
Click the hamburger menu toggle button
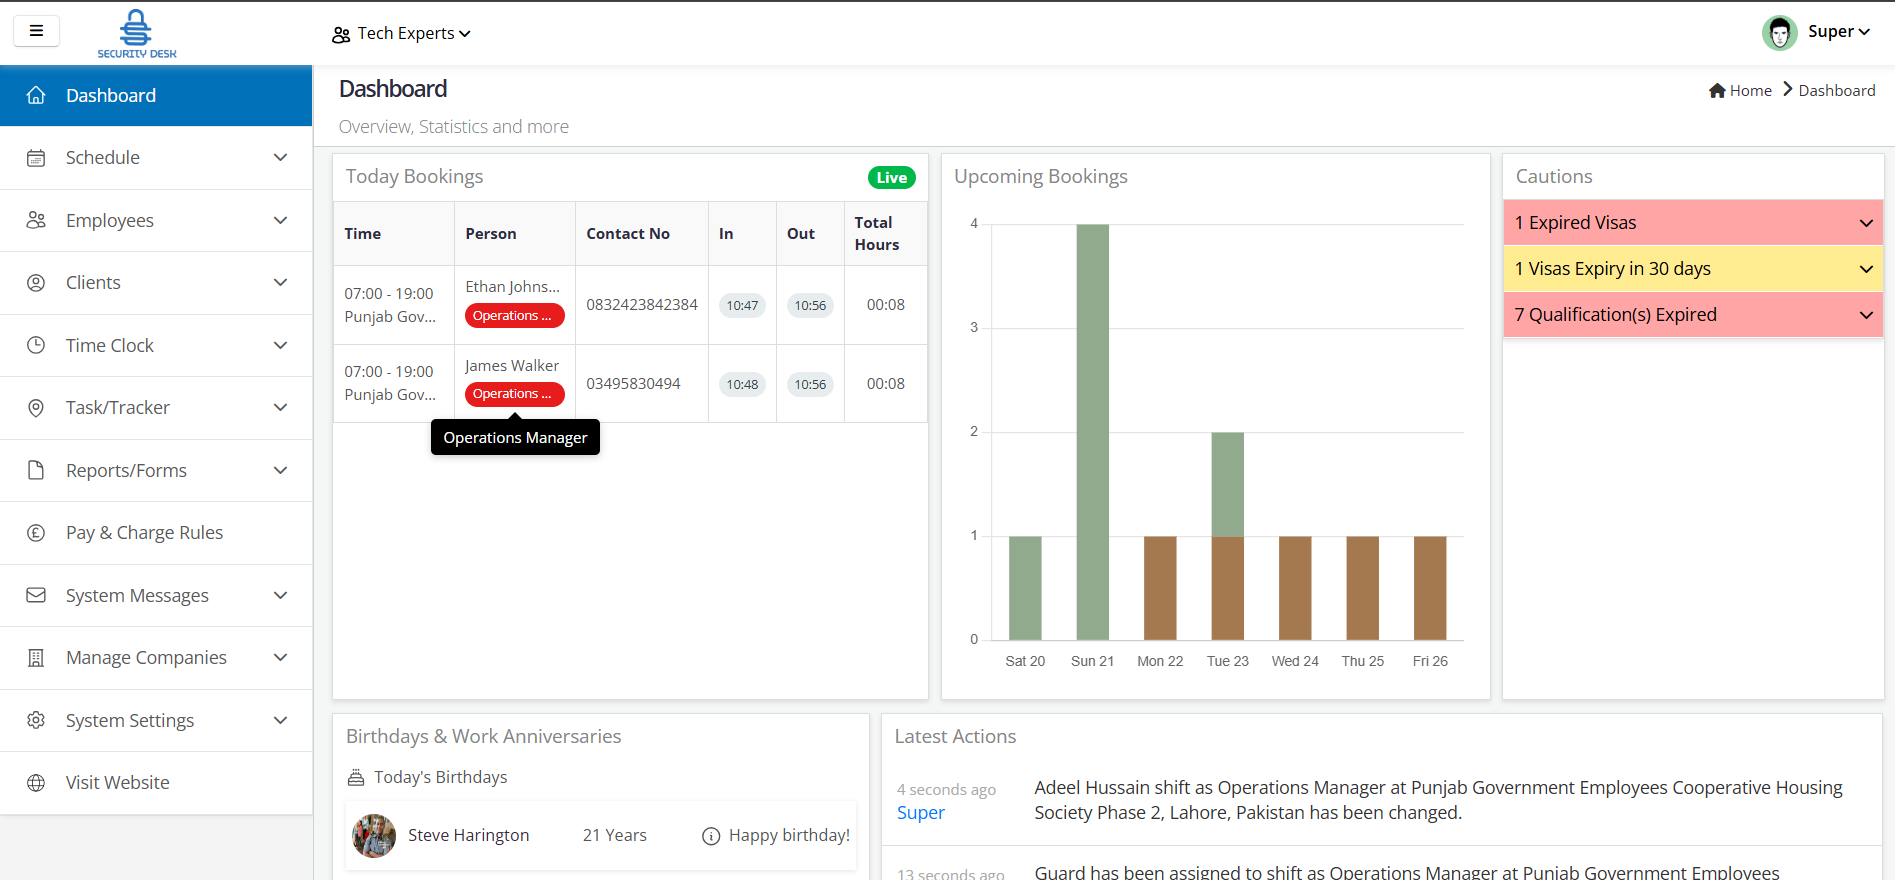pyautogui.click(x=36, y=31)
